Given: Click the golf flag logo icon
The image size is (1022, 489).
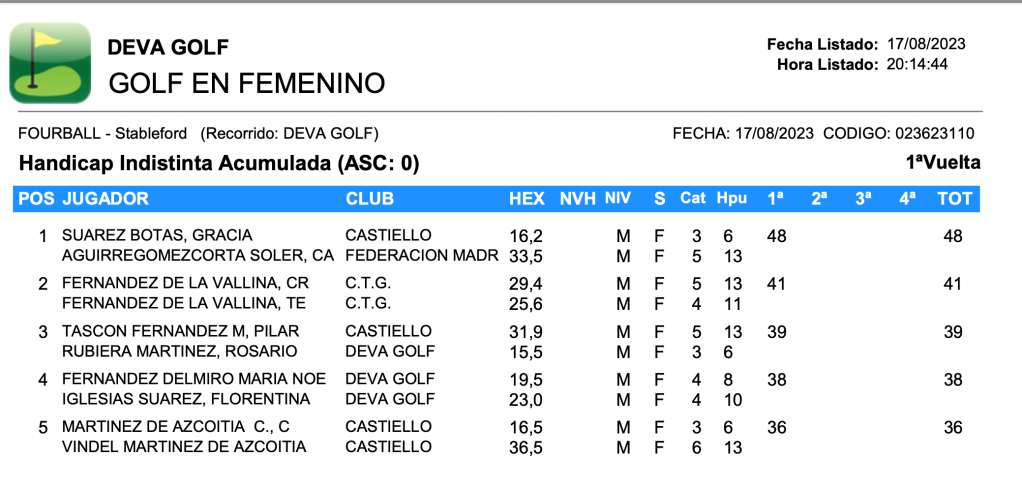Looking at the screenshot, I should [x=49, y=63].
